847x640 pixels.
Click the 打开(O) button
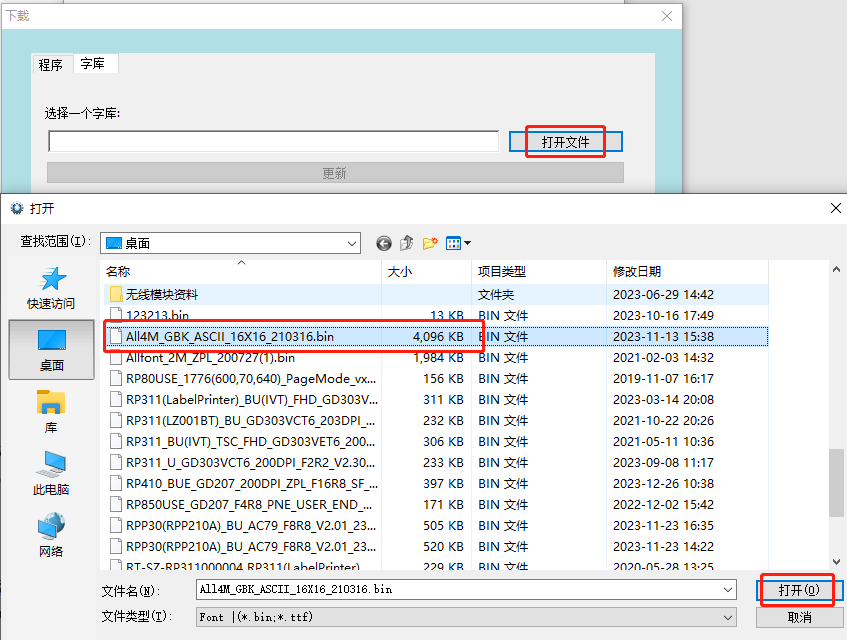(x=799, y=590)
